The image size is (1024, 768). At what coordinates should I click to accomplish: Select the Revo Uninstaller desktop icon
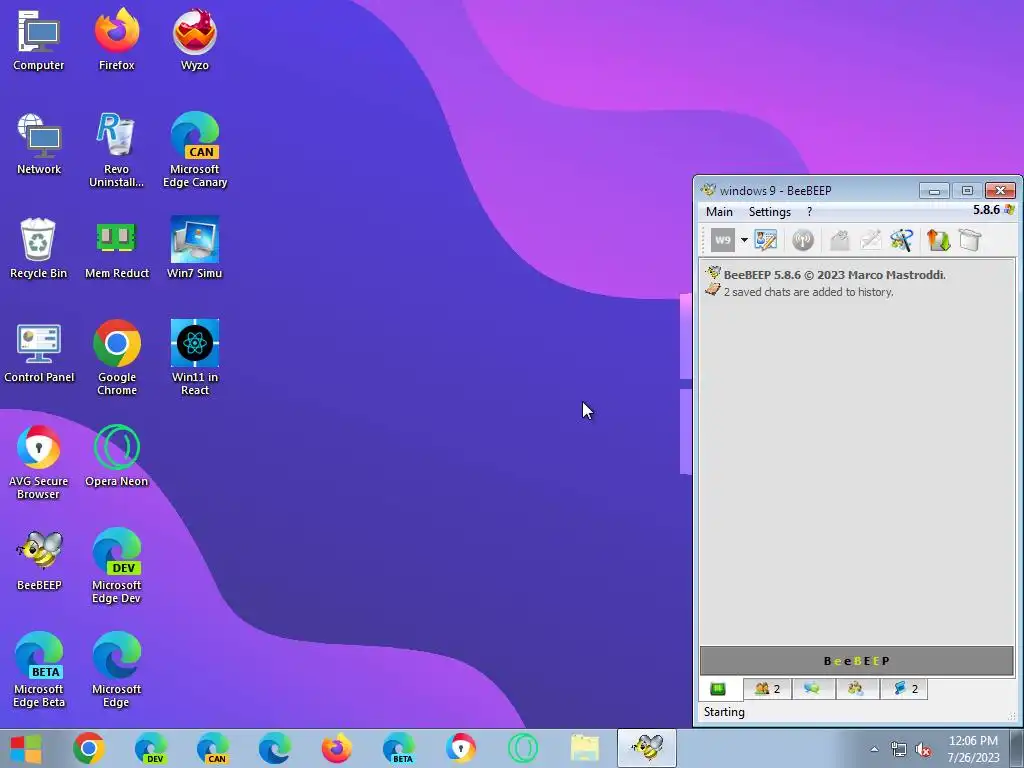(116, 150)
